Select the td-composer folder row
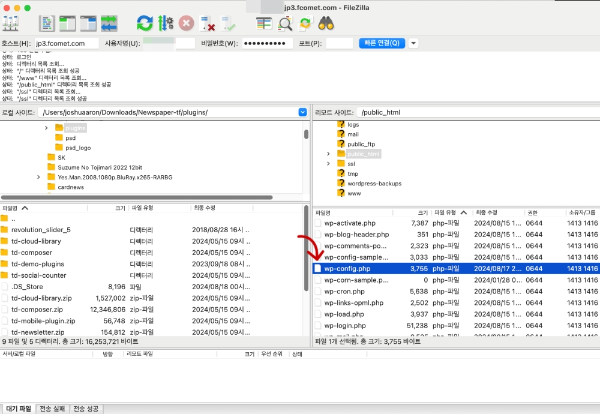 pyautogui.click(x=152, y=253)
